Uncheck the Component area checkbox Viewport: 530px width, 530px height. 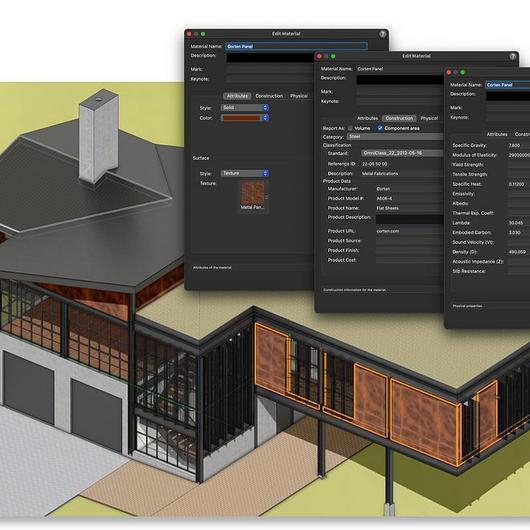click(380, 128)
